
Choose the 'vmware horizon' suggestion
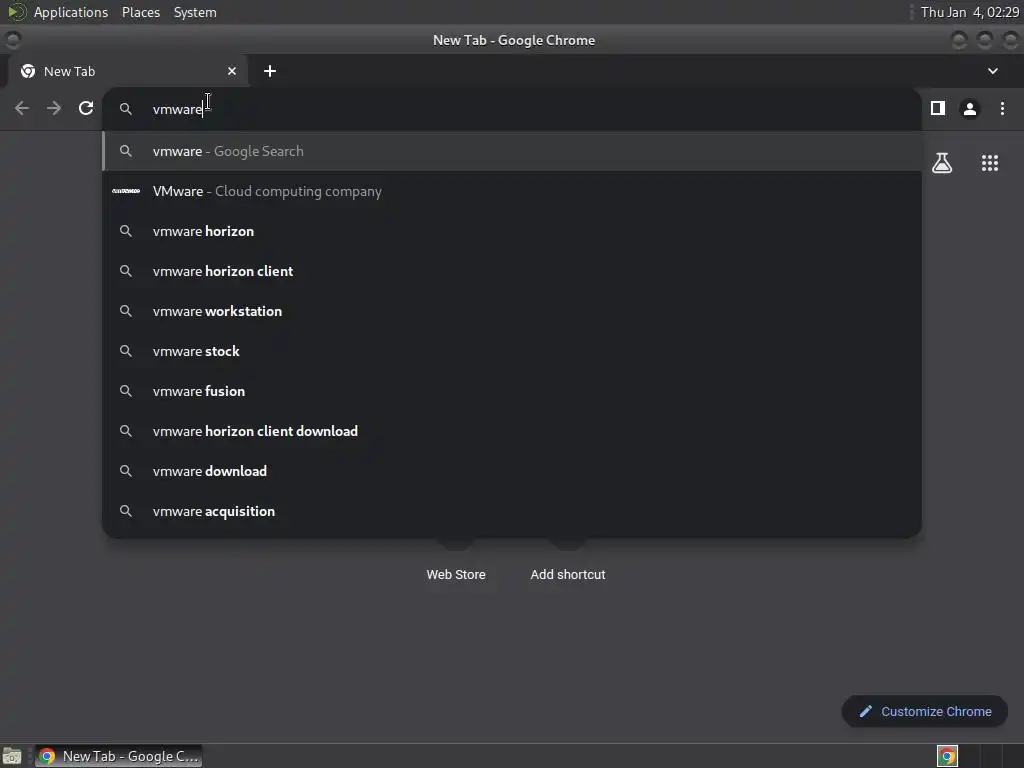(512, 231)
